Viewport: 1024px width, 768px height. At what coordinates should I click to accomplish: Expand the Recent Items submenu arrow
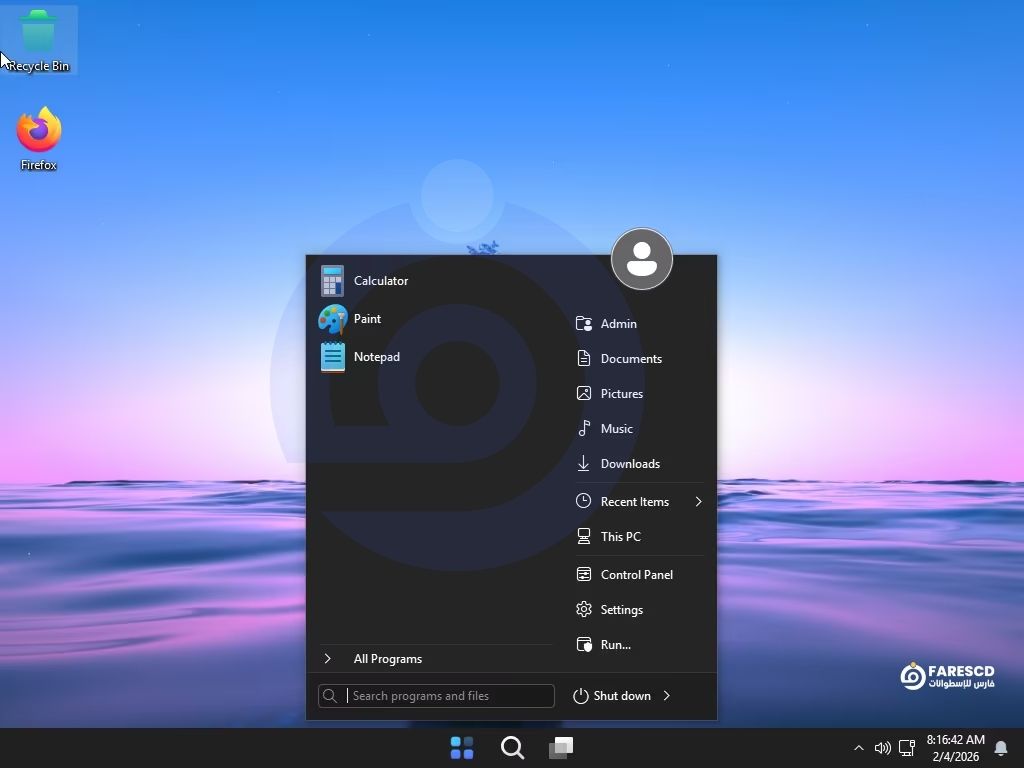point(698,502)
